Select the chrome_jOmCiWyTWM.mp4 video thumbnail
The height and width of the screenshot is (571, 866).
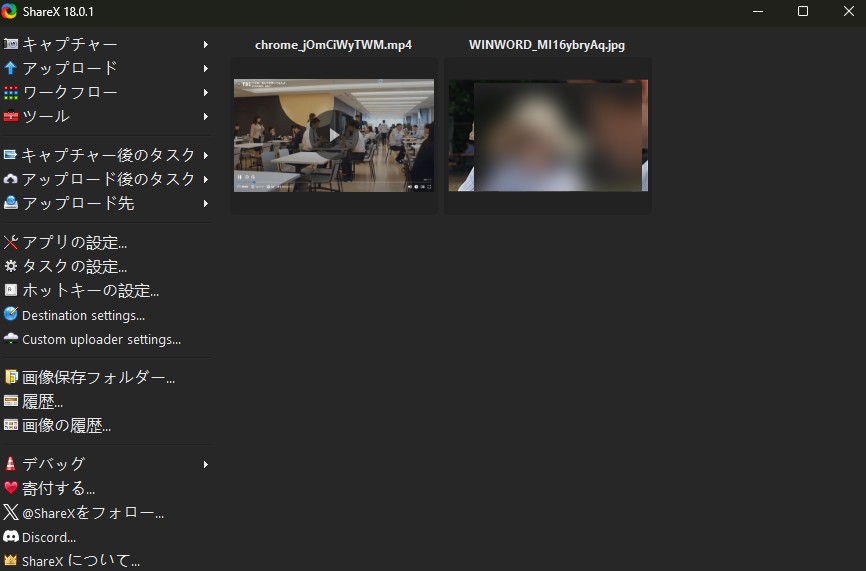pyautogui.click(x=334, y=135)
